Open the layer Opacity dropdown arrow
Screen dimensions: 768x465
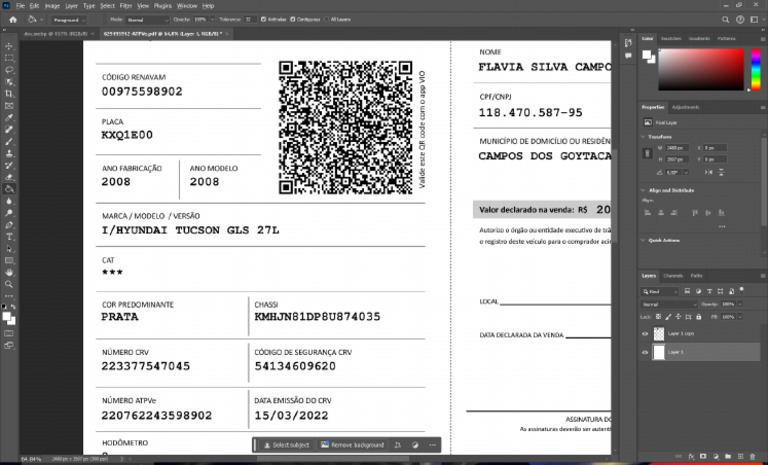(740, 304)
